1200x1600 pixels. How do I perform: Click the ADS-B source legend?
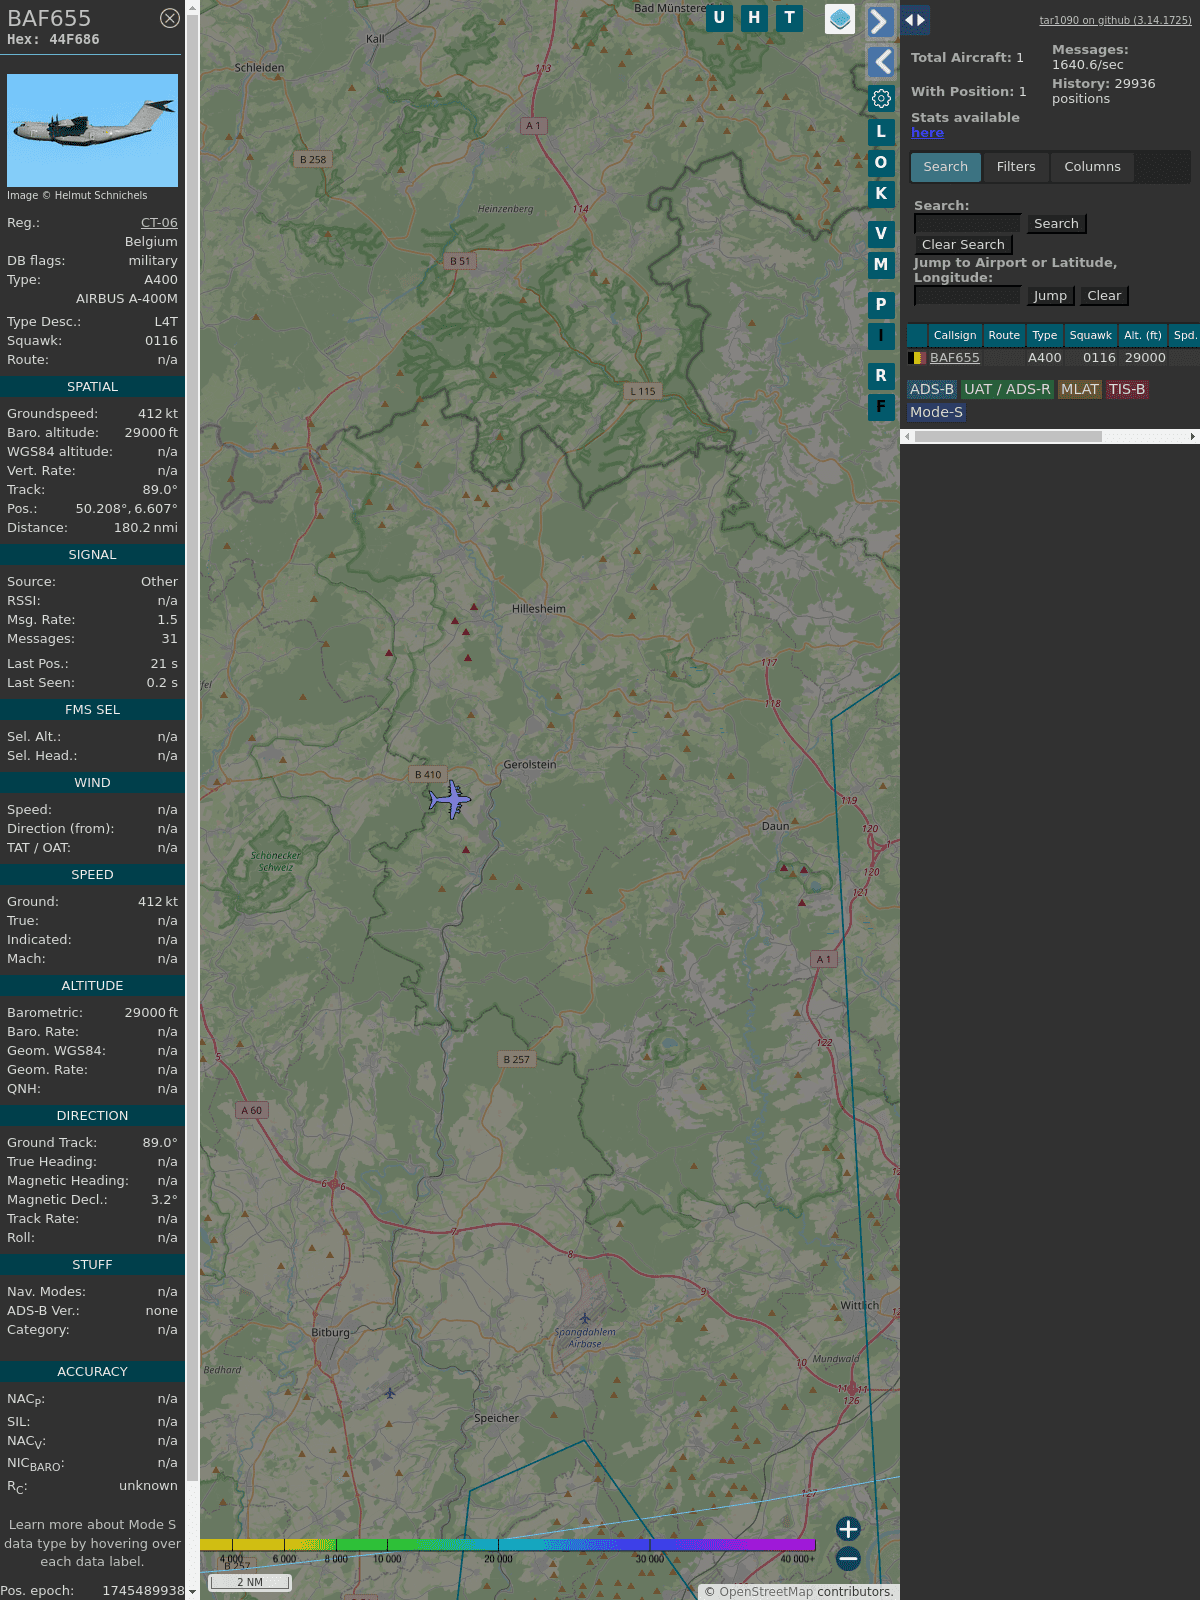pyautogui.click(x=932, y=390)
